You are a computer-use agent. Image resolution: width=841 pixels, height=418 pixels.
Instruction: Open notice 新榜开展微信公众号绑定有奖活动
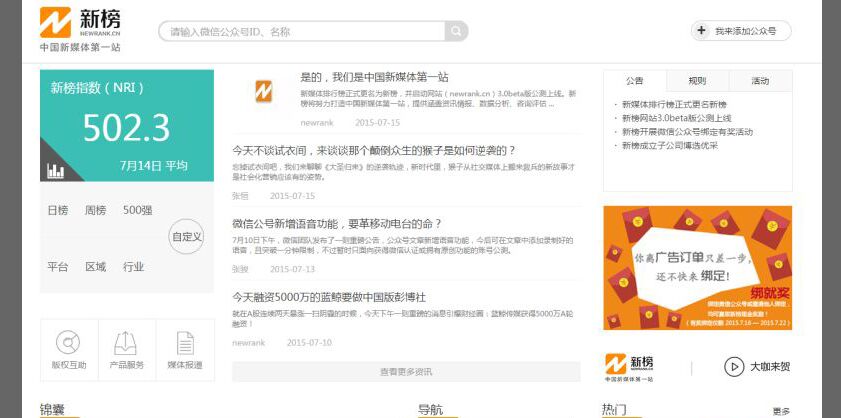click(x=687, y=131)
